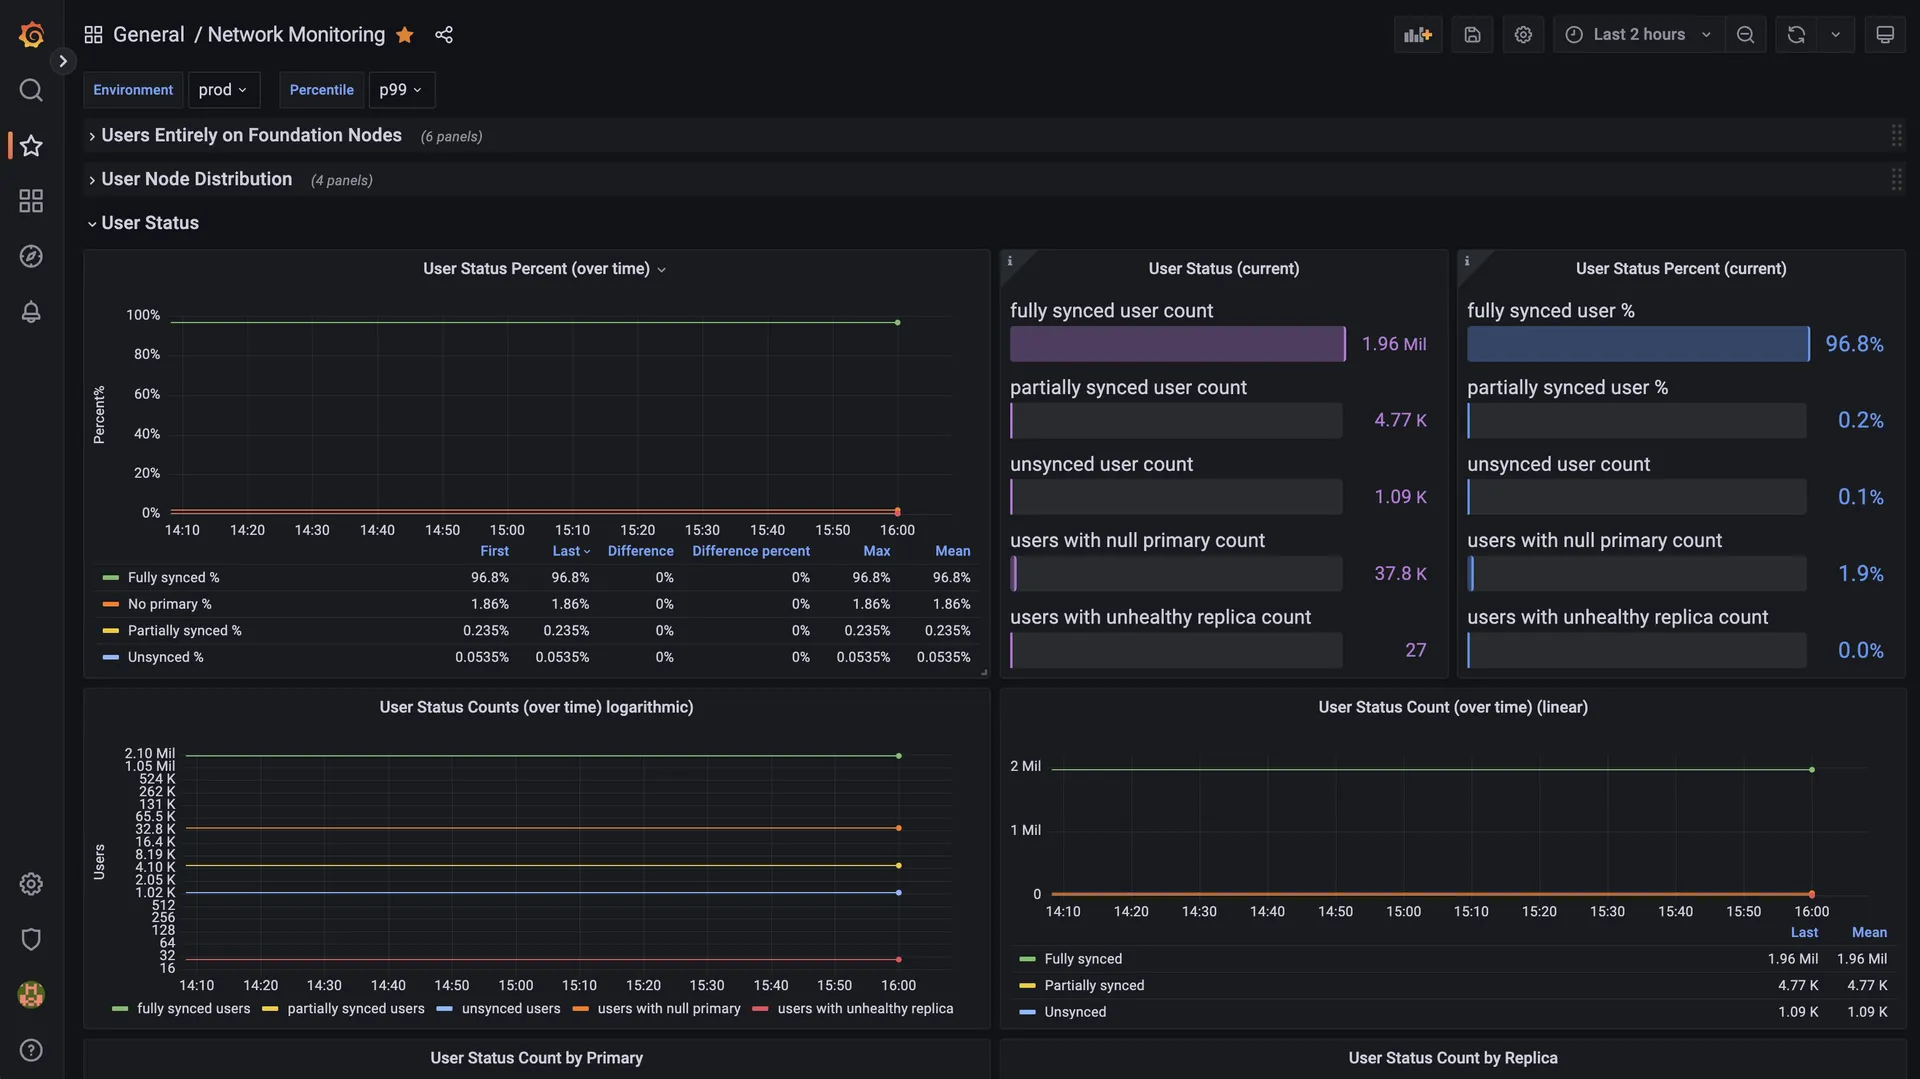Click the General breadcrumb item
Image resolution: width=1920 pixels, height=1079 pixels.
[149, 34]
